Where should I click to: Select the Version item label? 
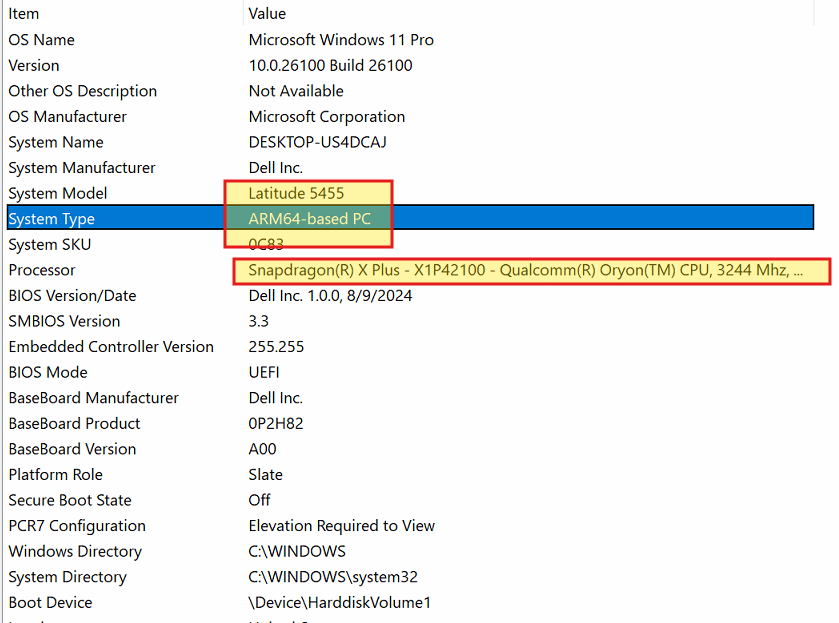[x=34, y=65]
